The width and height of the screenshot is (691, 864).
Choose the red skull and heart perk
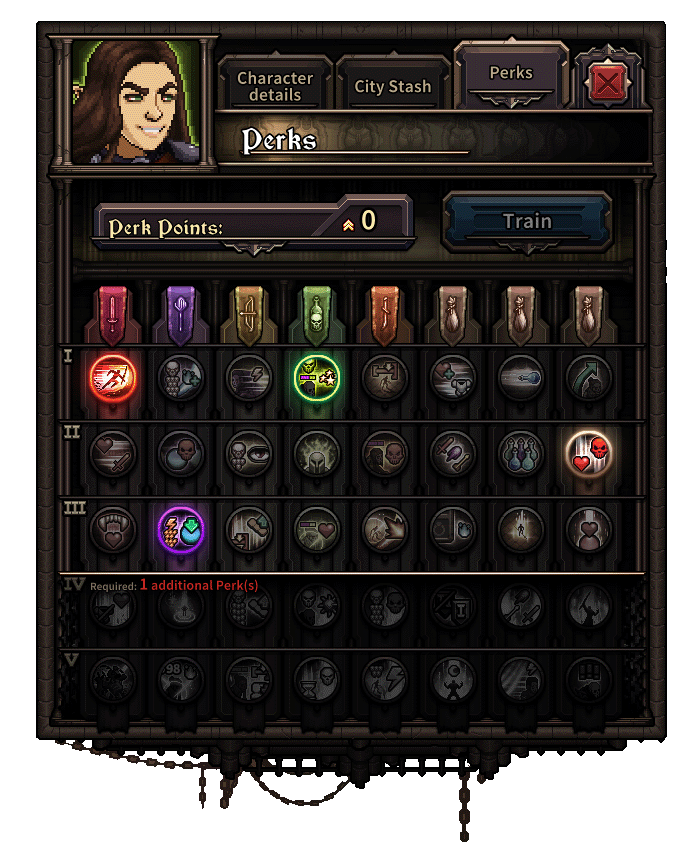[x=589, y=453]
